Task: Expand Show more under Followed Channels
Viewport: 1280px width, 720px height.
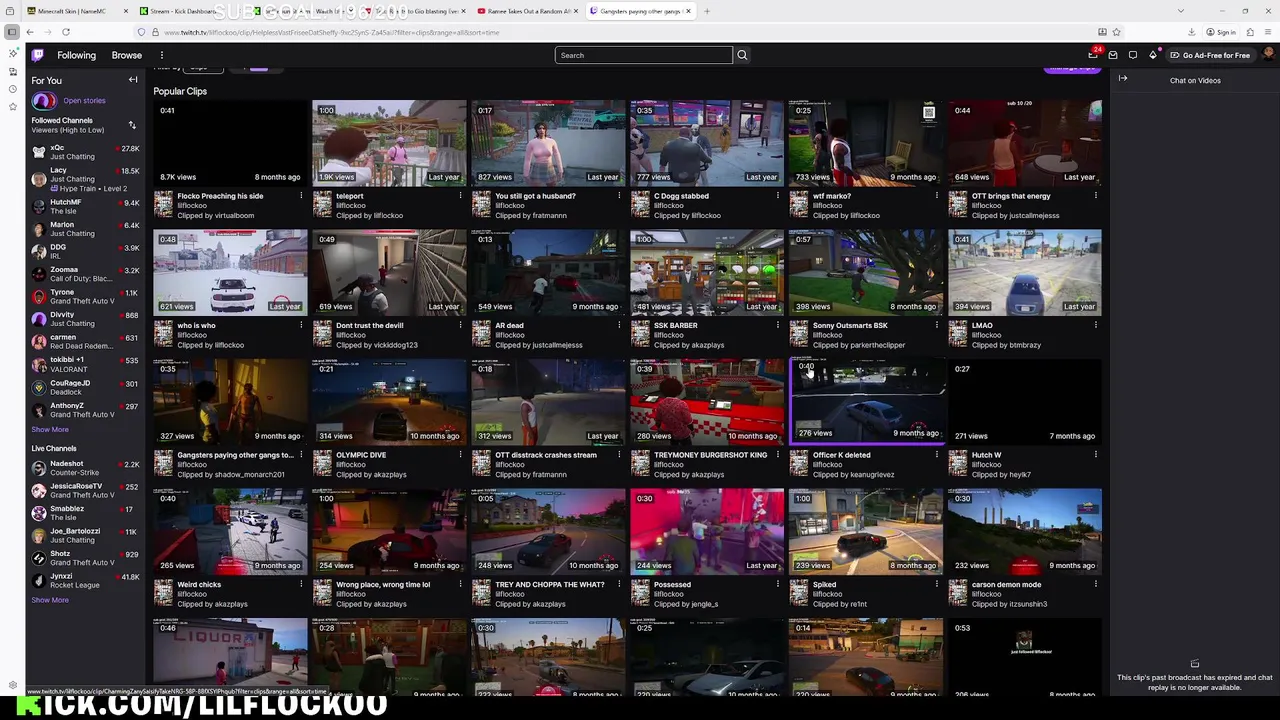Action: (x=50, y=429)
